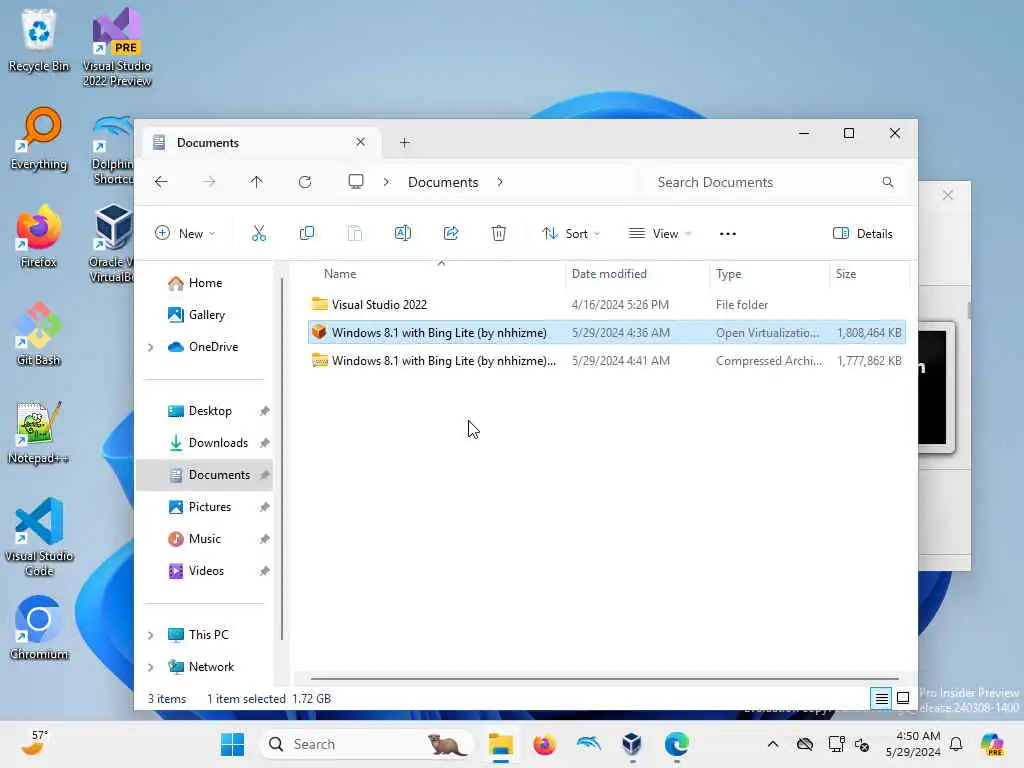The height and width of the screenshot is (768, 1024).
Task: Open the notification bell in taskbar
Action: point(956,744)
